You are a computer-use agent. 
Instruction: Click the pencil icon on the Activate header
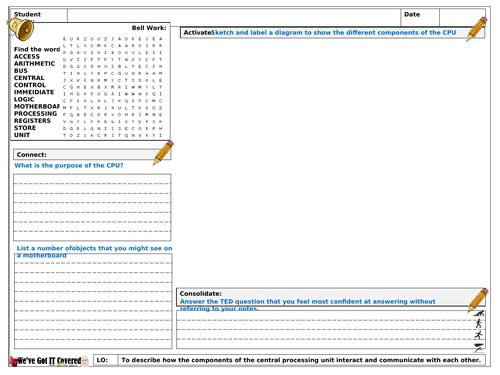click(477, 29)
